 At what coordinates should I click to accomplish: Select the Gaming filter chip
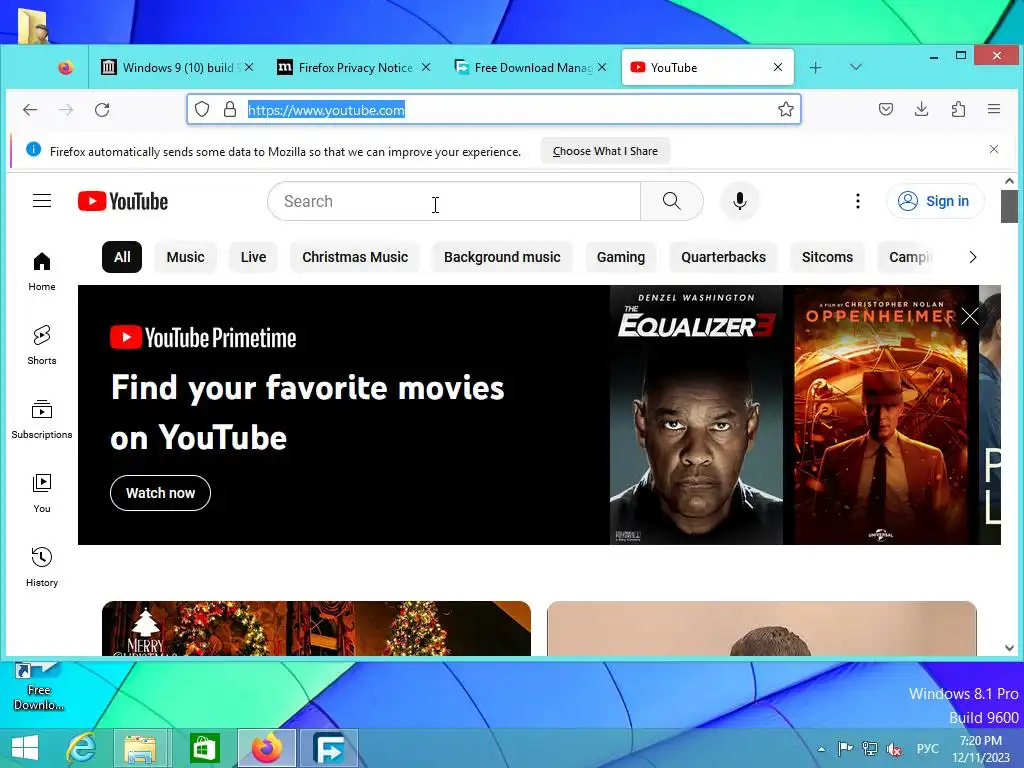620,257
